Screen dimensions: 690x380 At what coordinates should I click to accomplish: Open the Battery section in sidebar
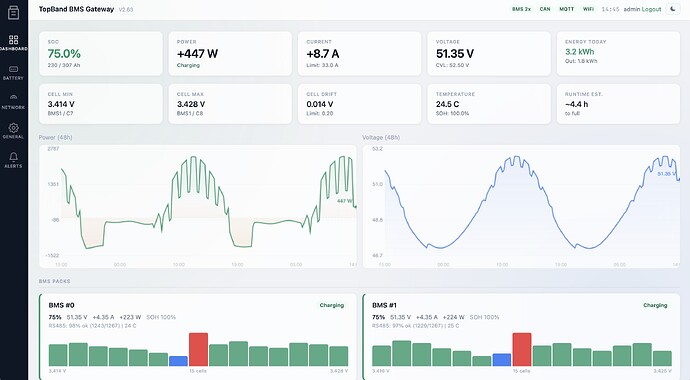tap(14, 73)
